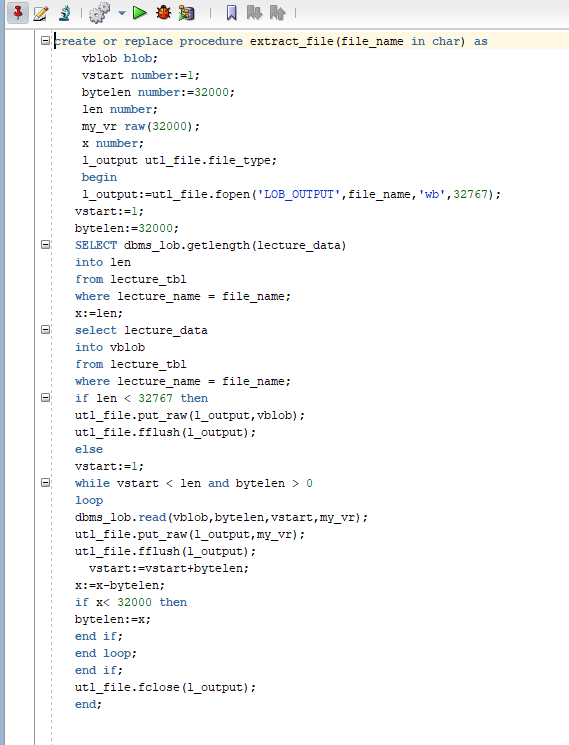Collapse the while vstart loop block
Viewport: 569px width, 745px height.
click(46, 482)
